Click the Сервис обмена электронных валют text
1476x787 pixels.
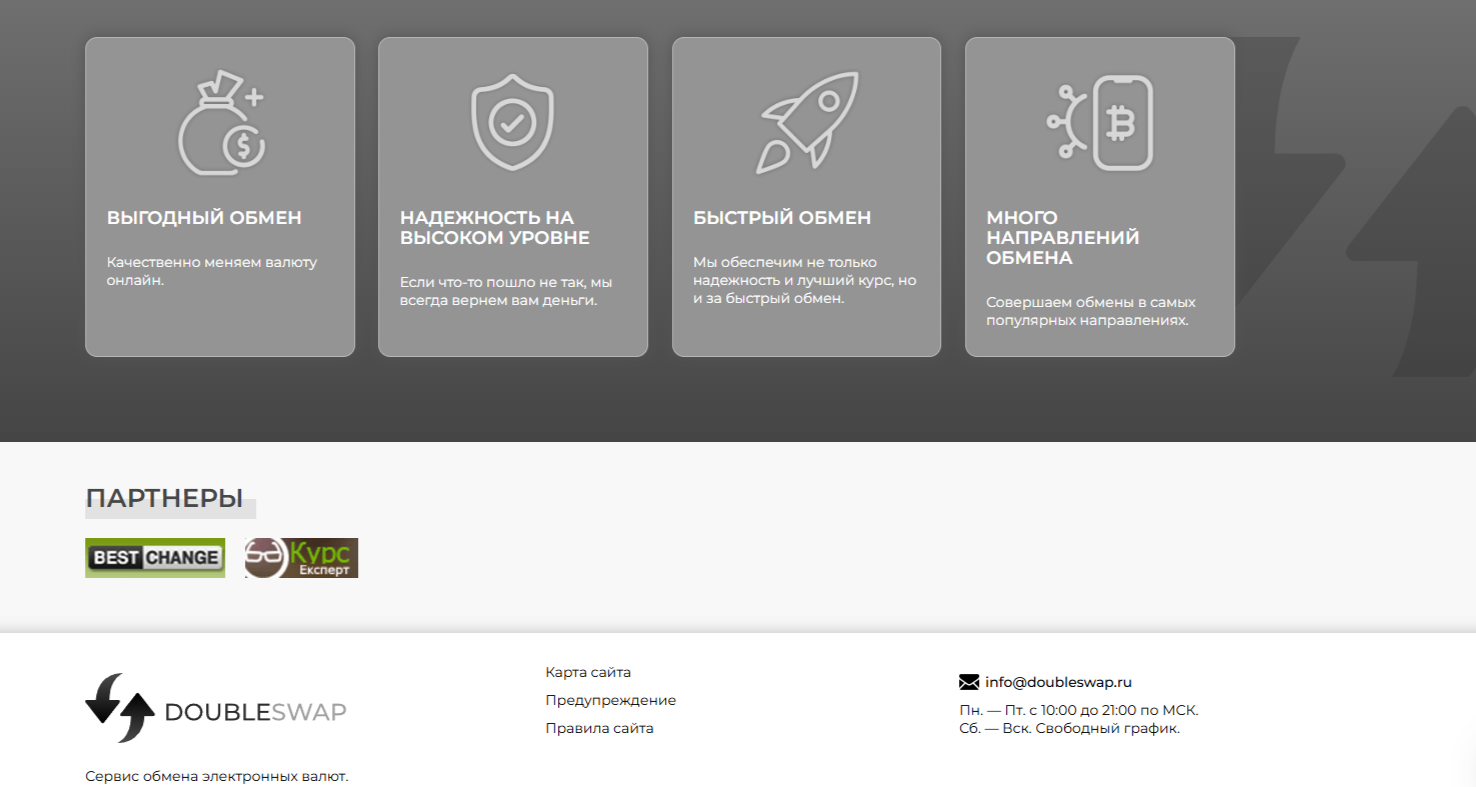click(217, 776)
